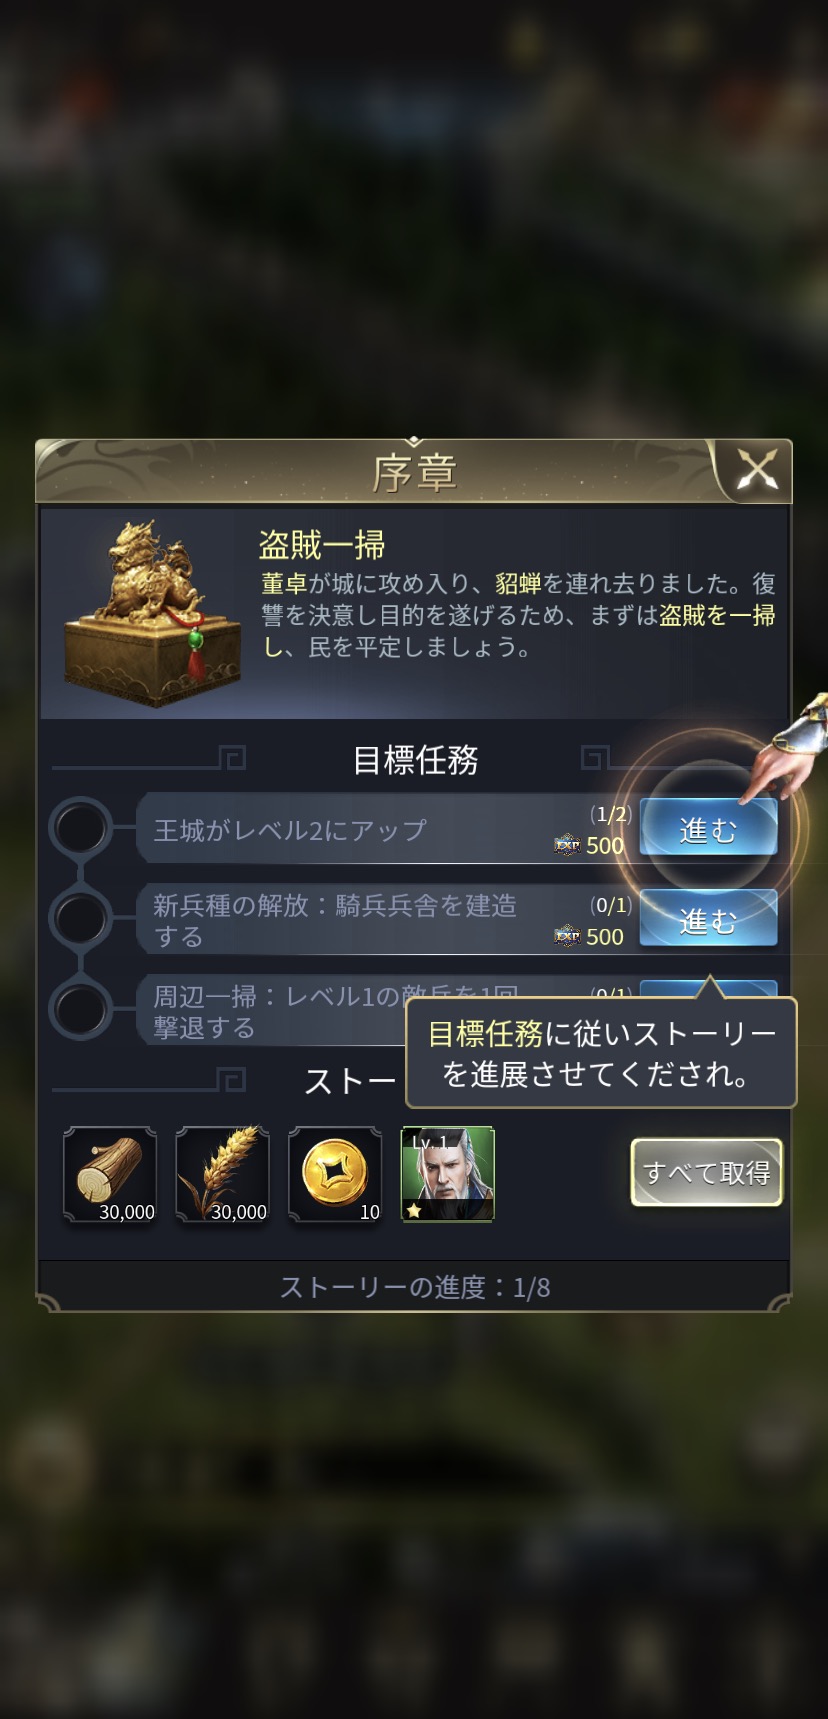Tap the status circle beside 周辺一掃 task

(81, 1008)
